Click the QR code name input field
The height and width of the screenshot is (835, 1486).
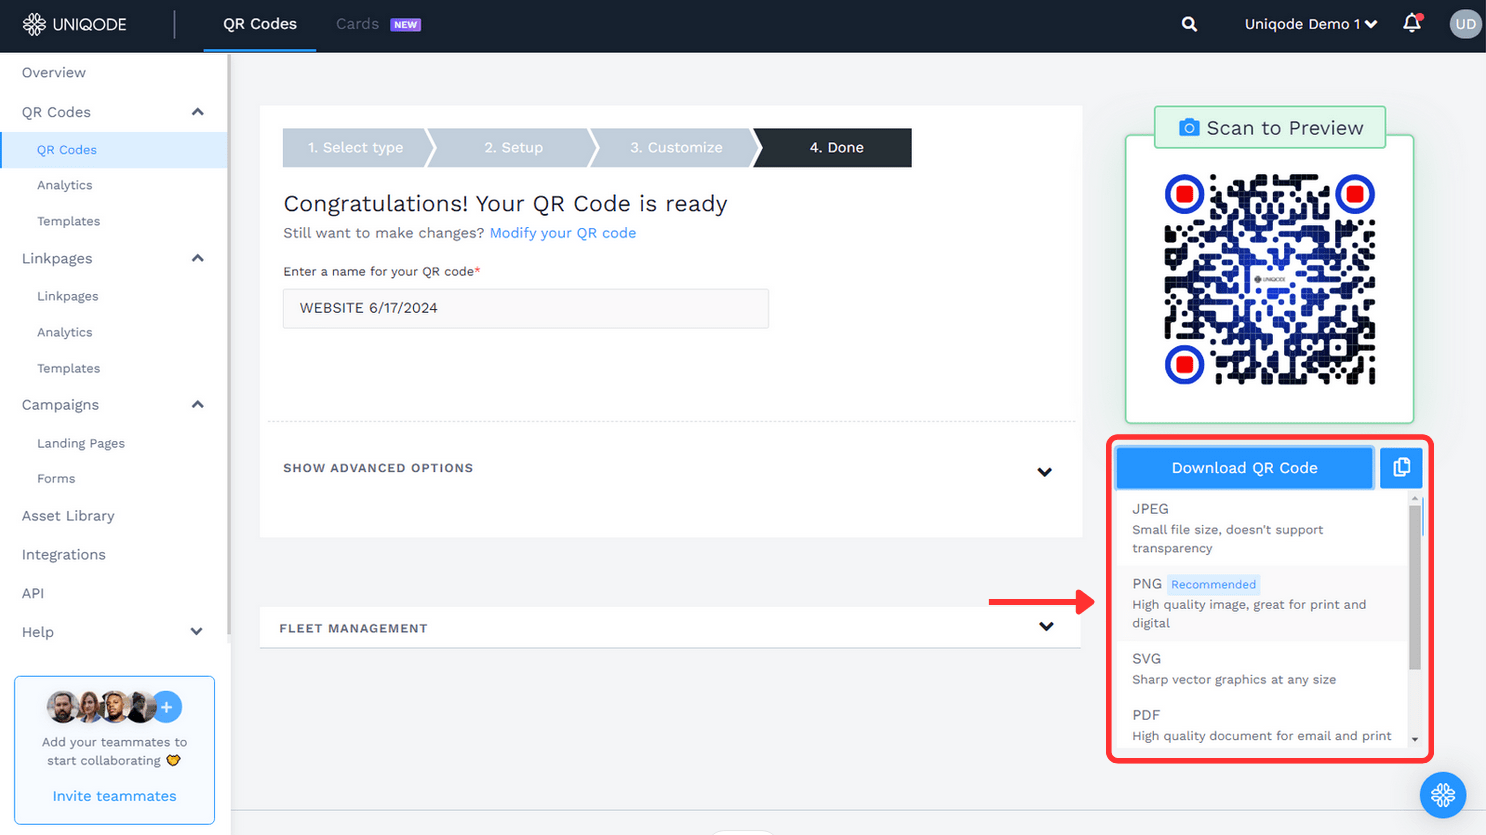click(x=525, y=308)
